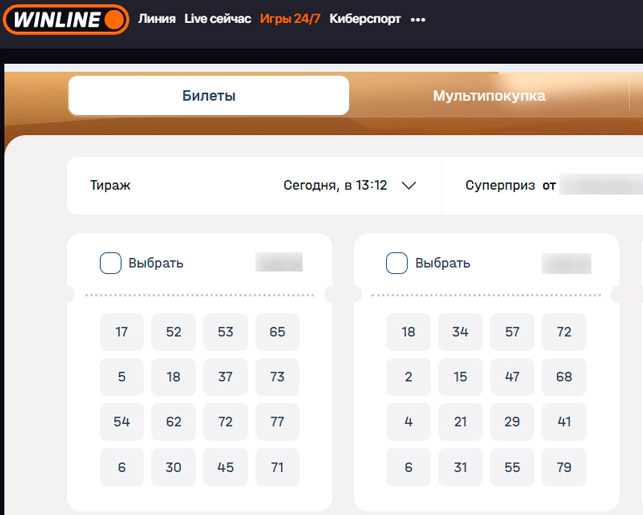Click the Суперприз amount field
The height and width of the screenshot is (515, 643).
click(x=600, y=185)
